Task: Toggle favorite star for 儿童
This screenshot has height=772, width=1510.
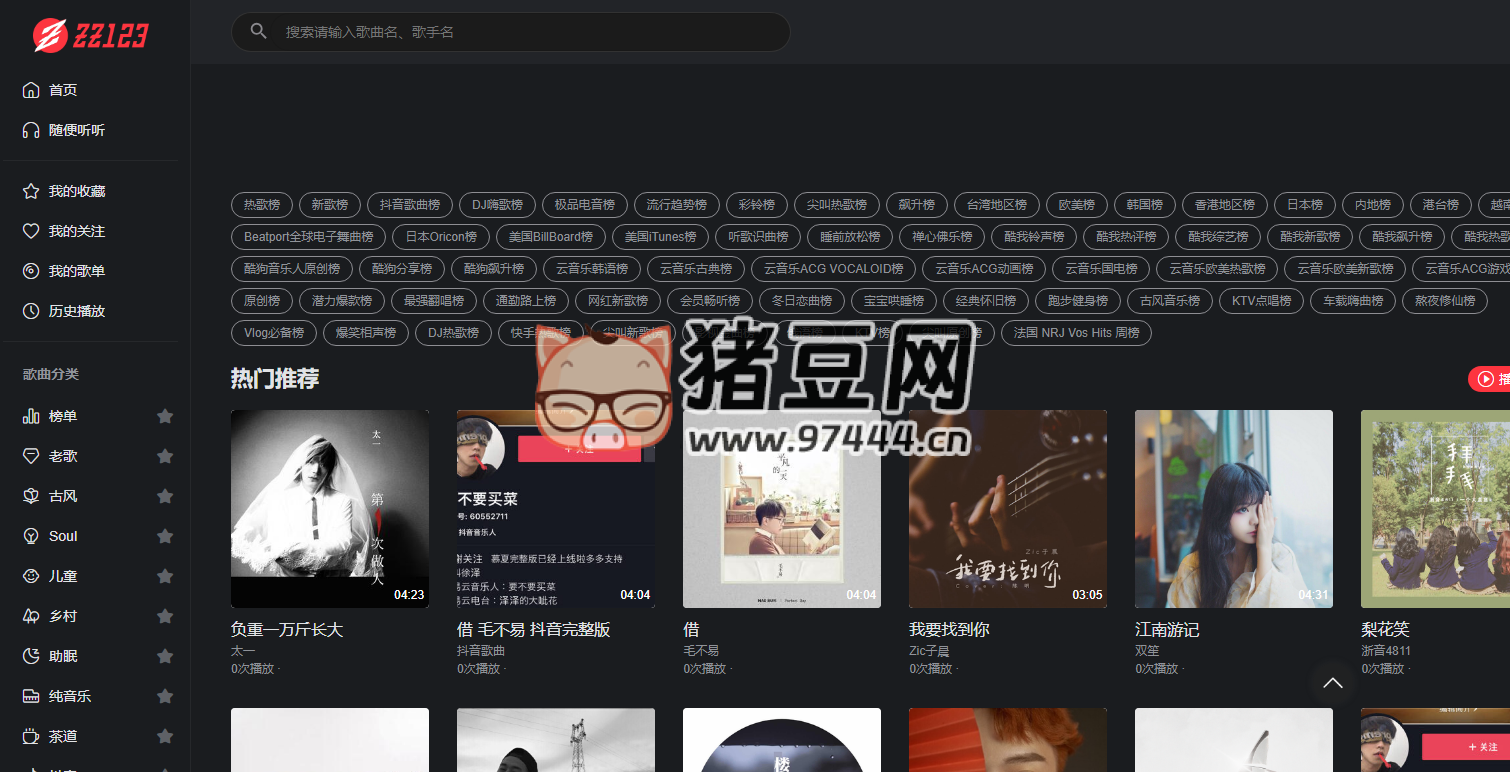Action: (165, 576)
